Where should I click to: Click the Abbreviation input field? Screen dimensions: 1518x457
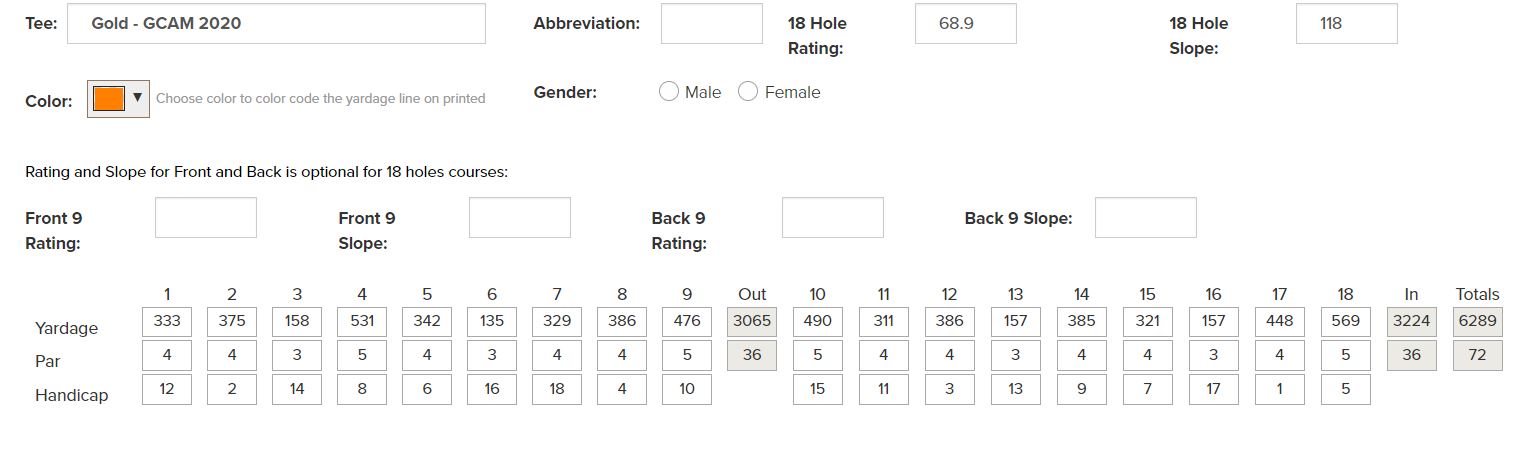click(x=711, y=24)
